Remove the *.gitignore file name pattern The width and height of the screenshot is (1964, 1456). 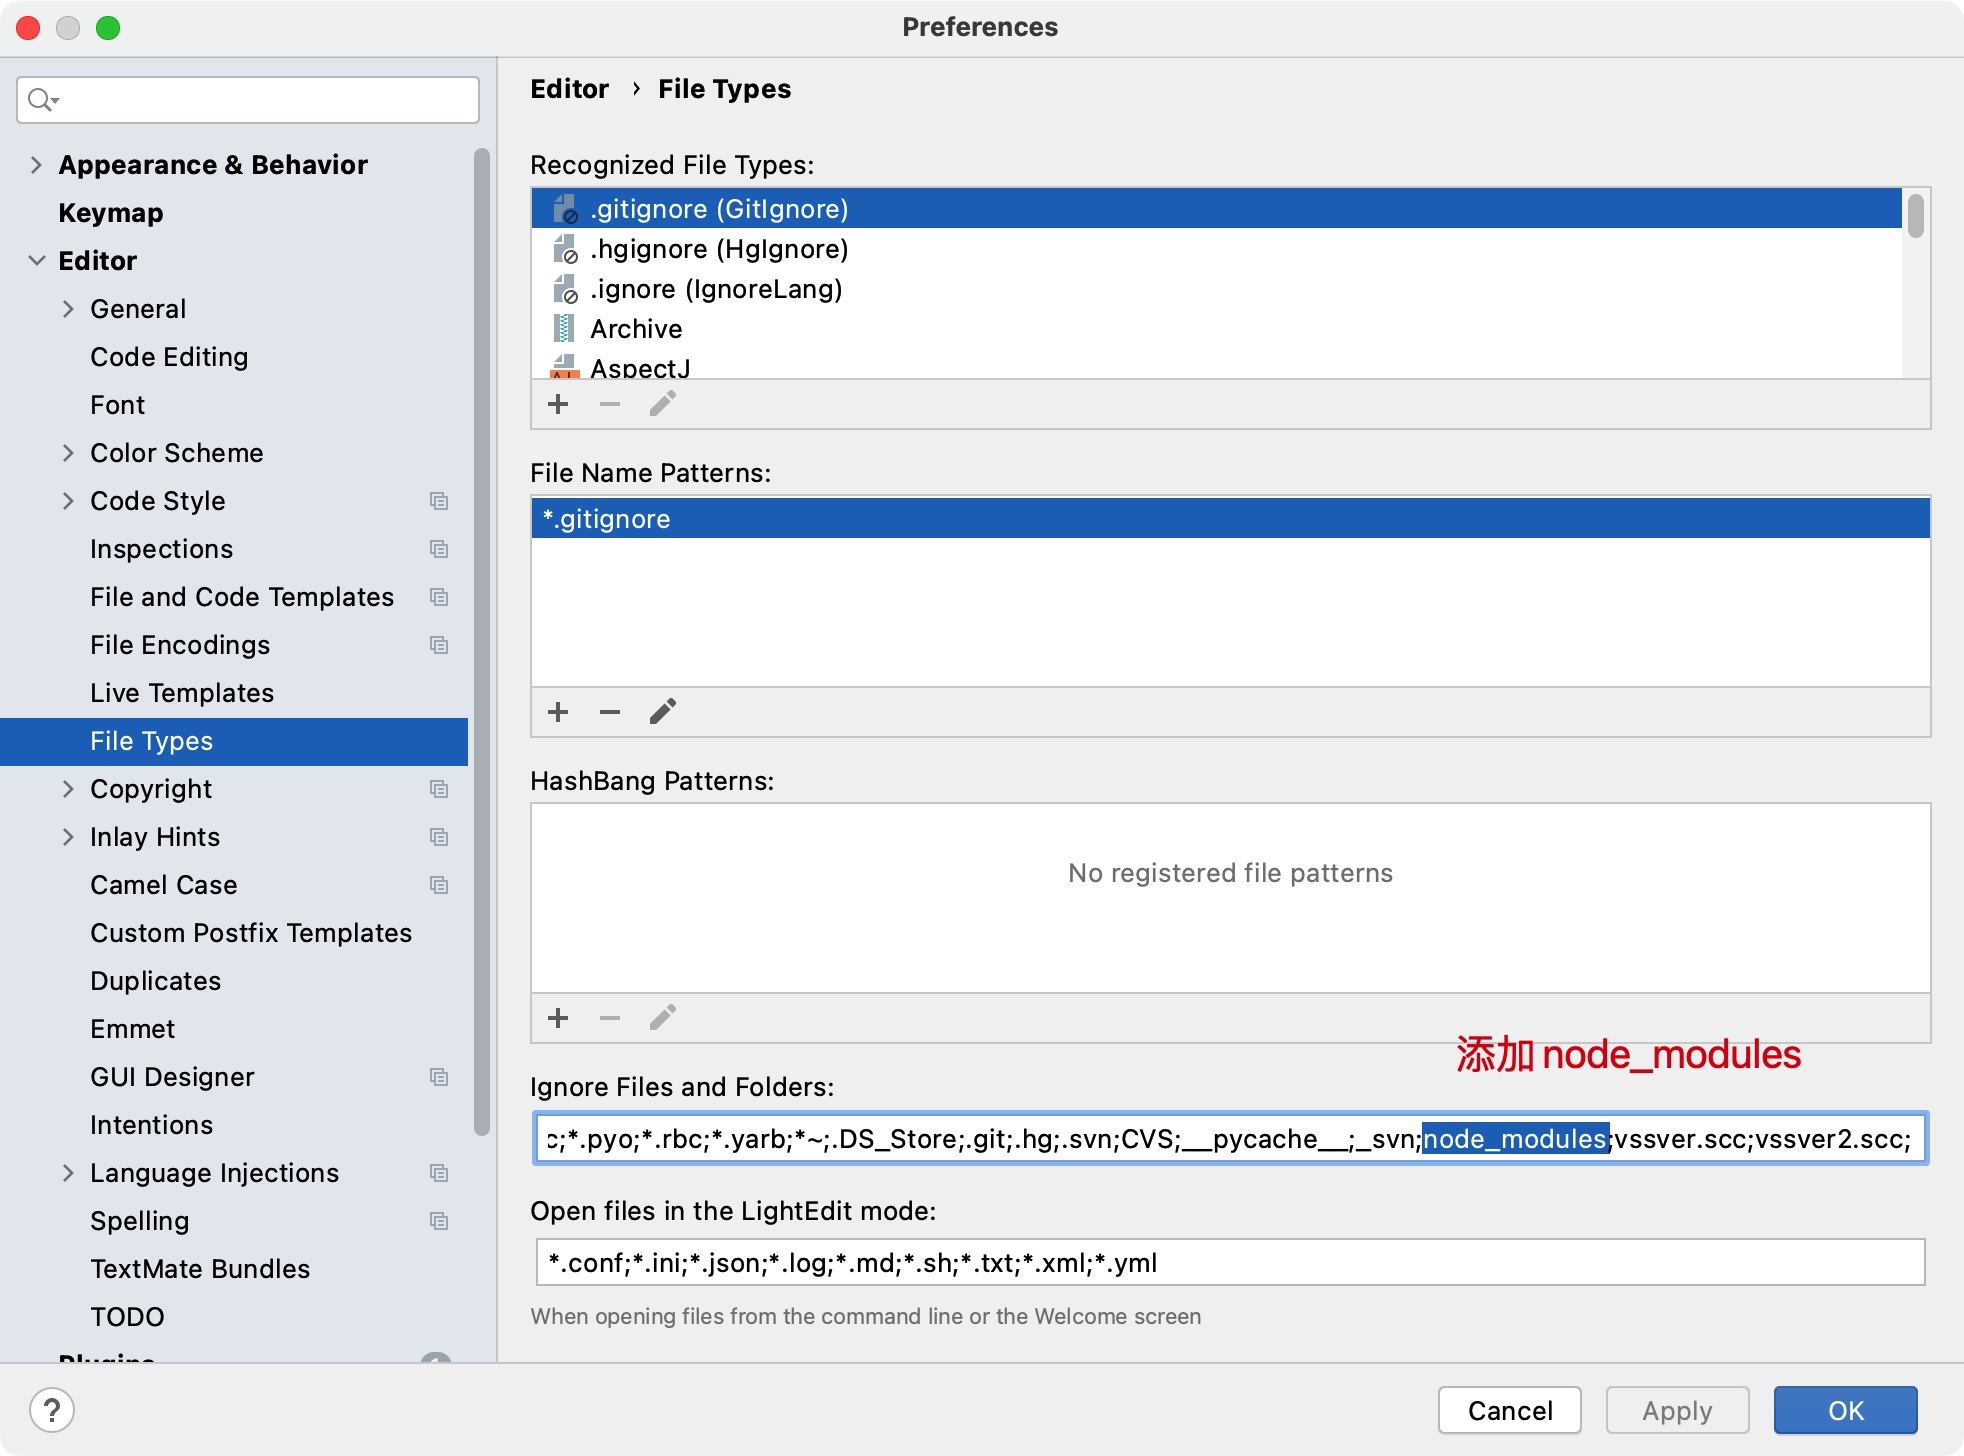[610, 712]
